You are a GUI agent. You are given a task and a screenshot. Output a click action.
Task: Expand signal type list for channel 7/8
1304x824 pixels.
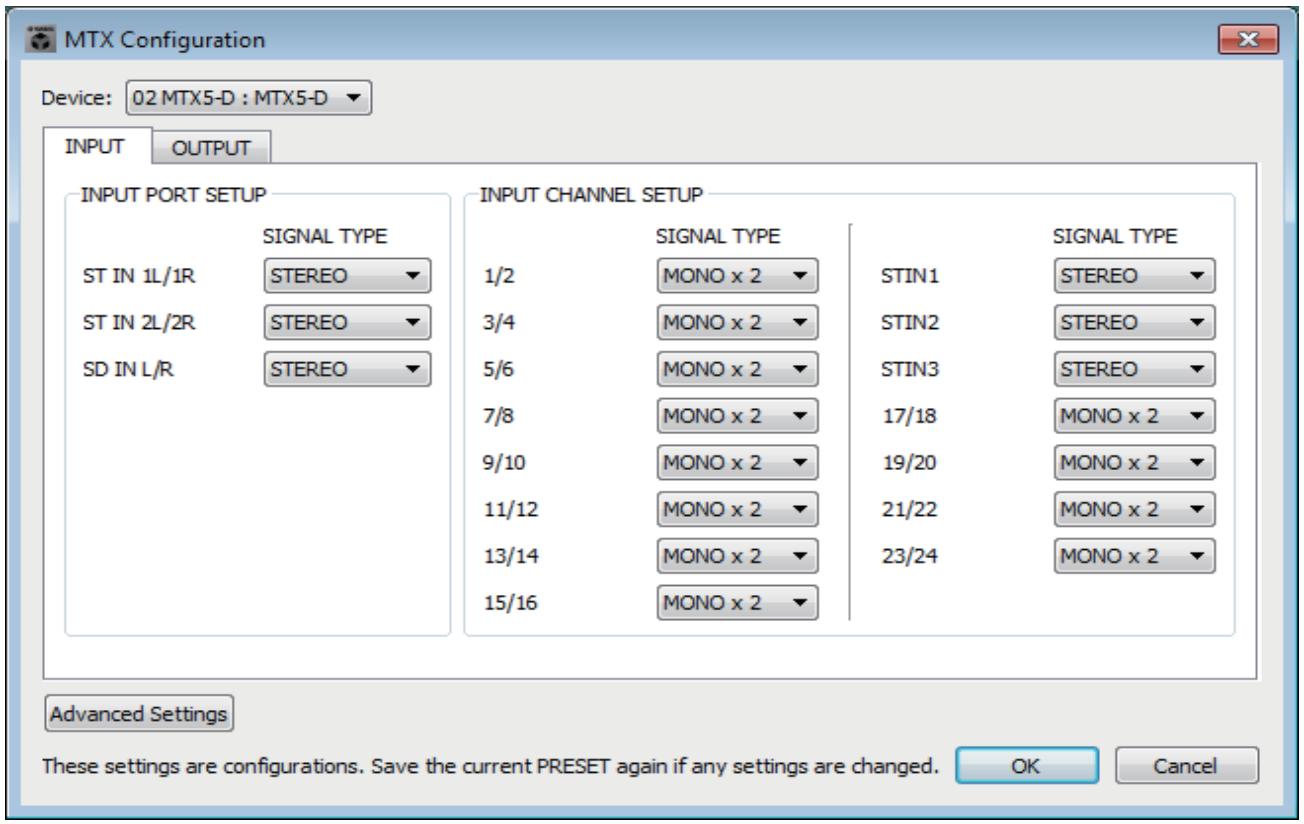click(x=737, y=414)
